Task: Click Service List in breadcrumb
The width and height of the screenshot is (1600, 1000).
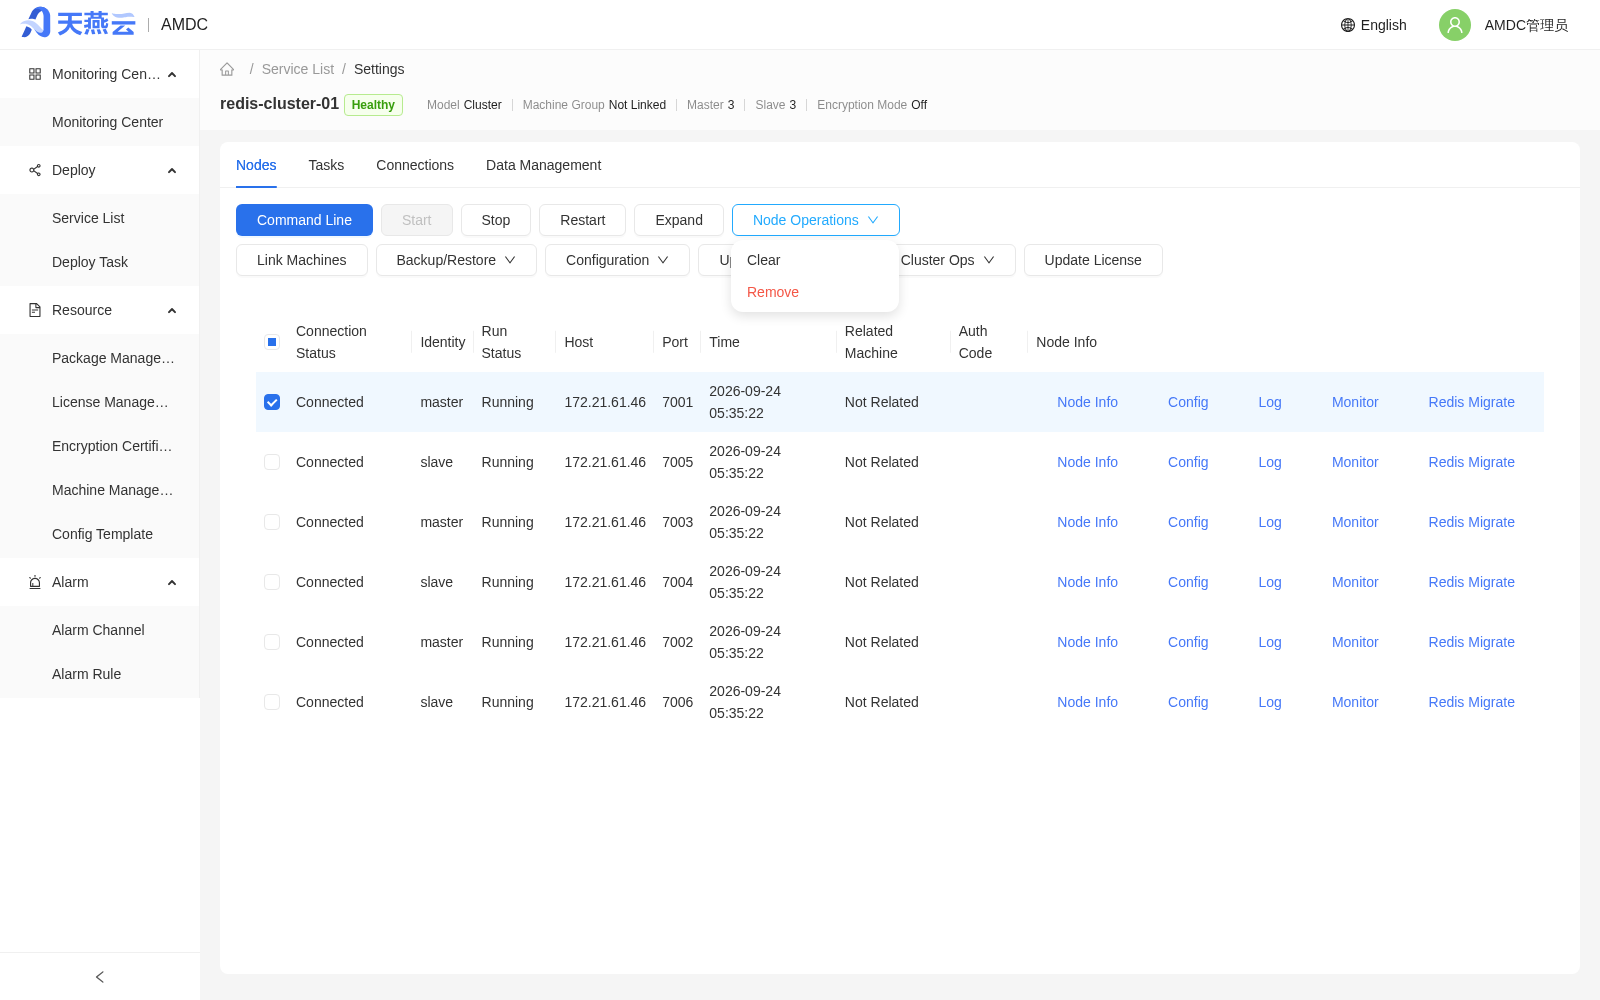Action: tap(298, 69)
